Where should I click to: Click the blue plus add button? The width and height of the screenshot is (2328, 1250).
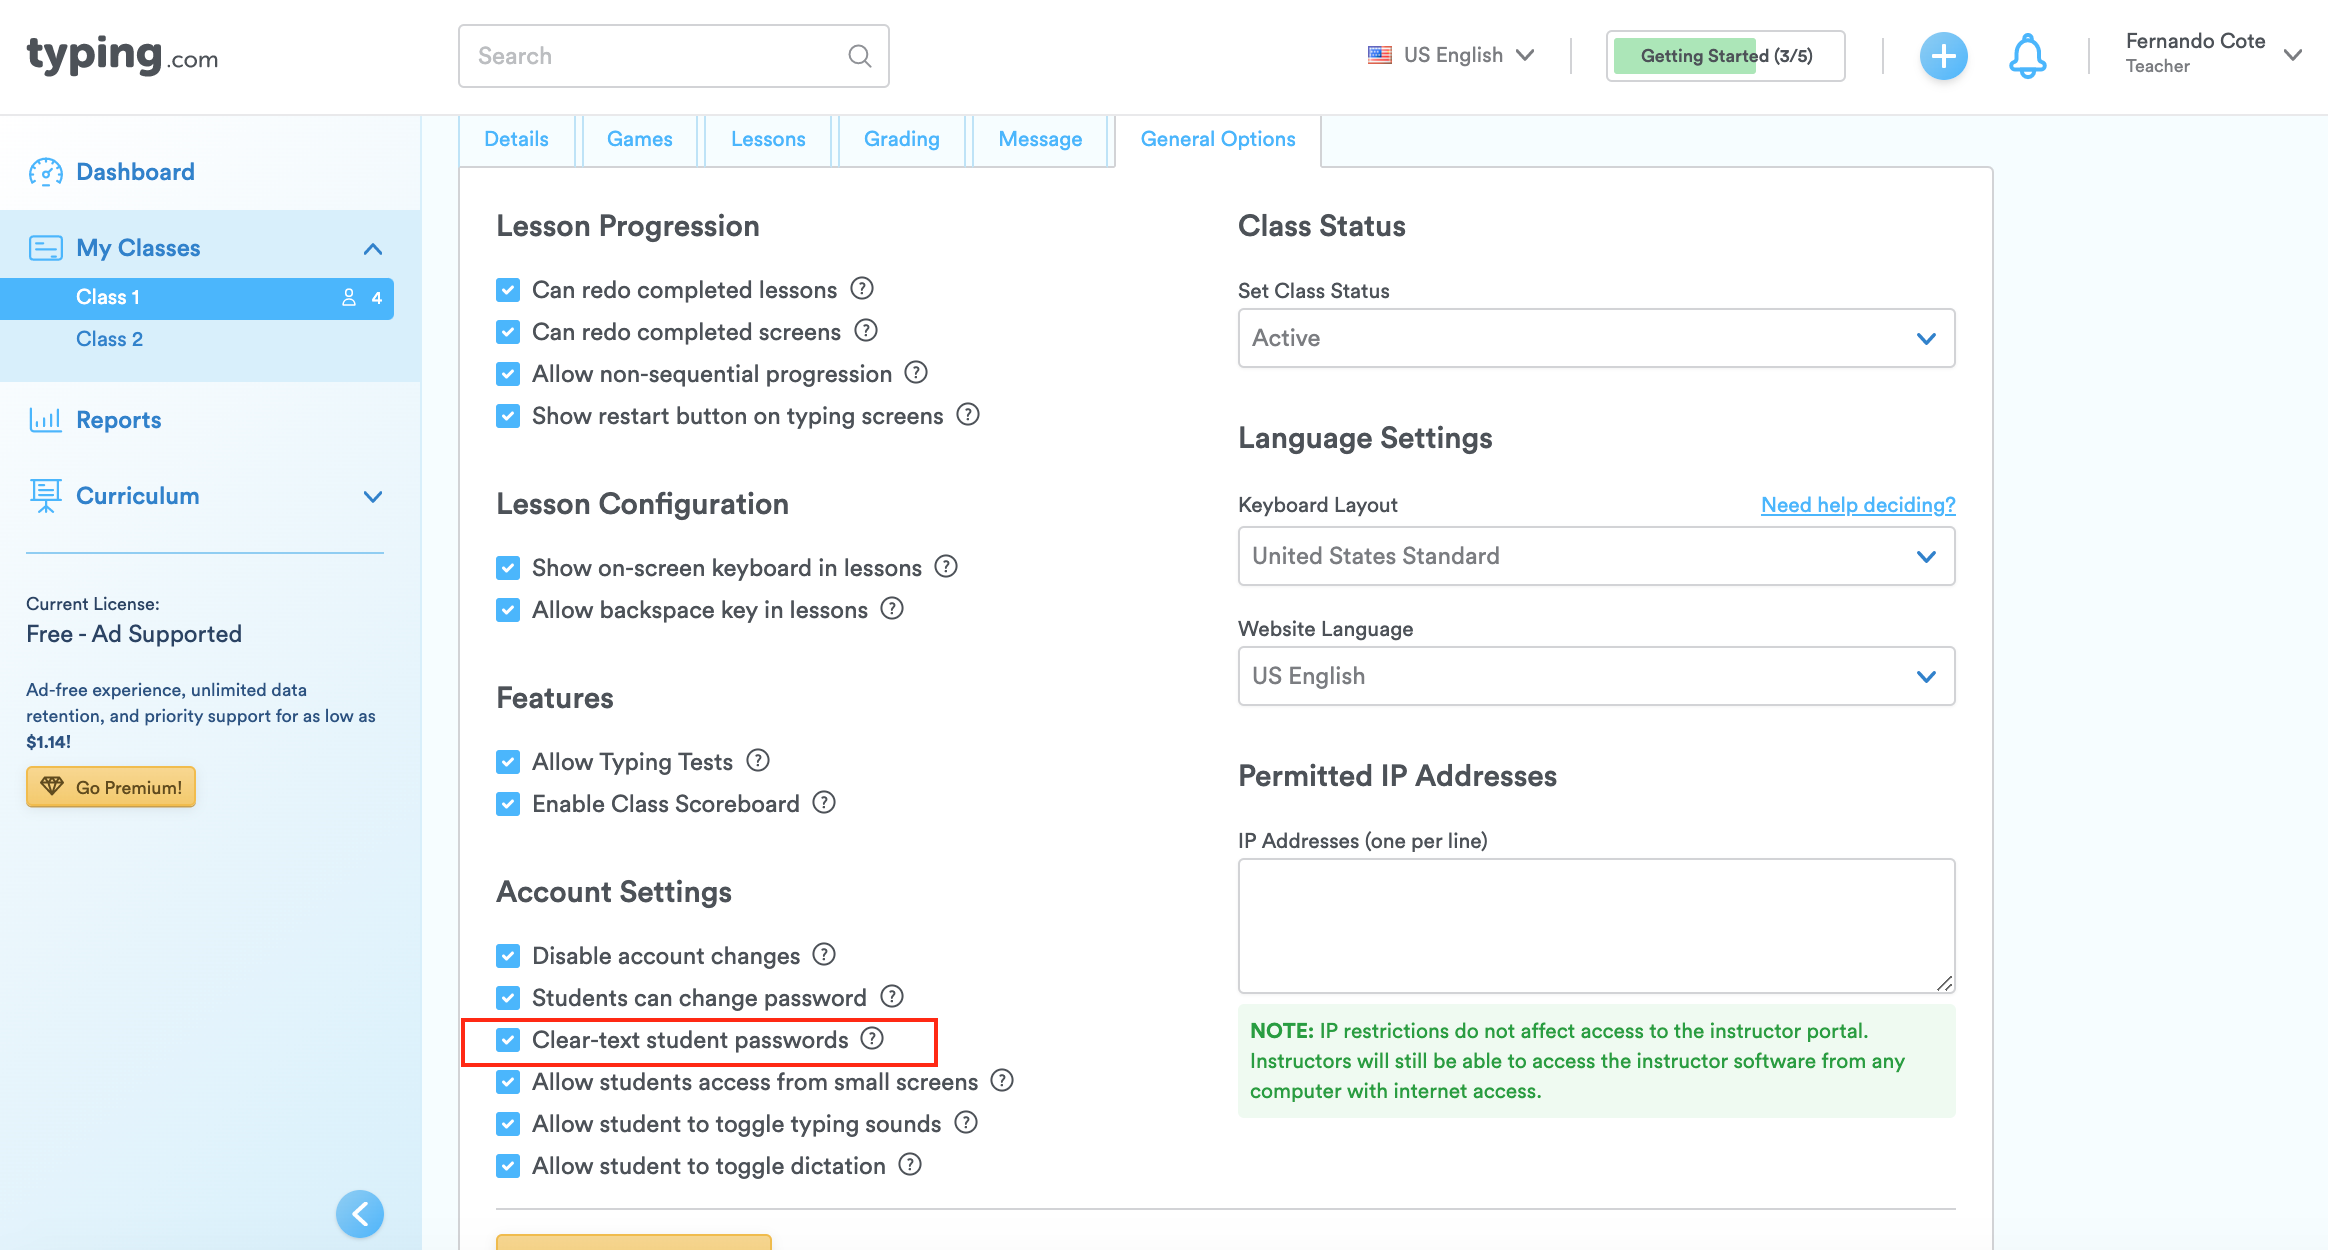click(x=1943, y=56)
